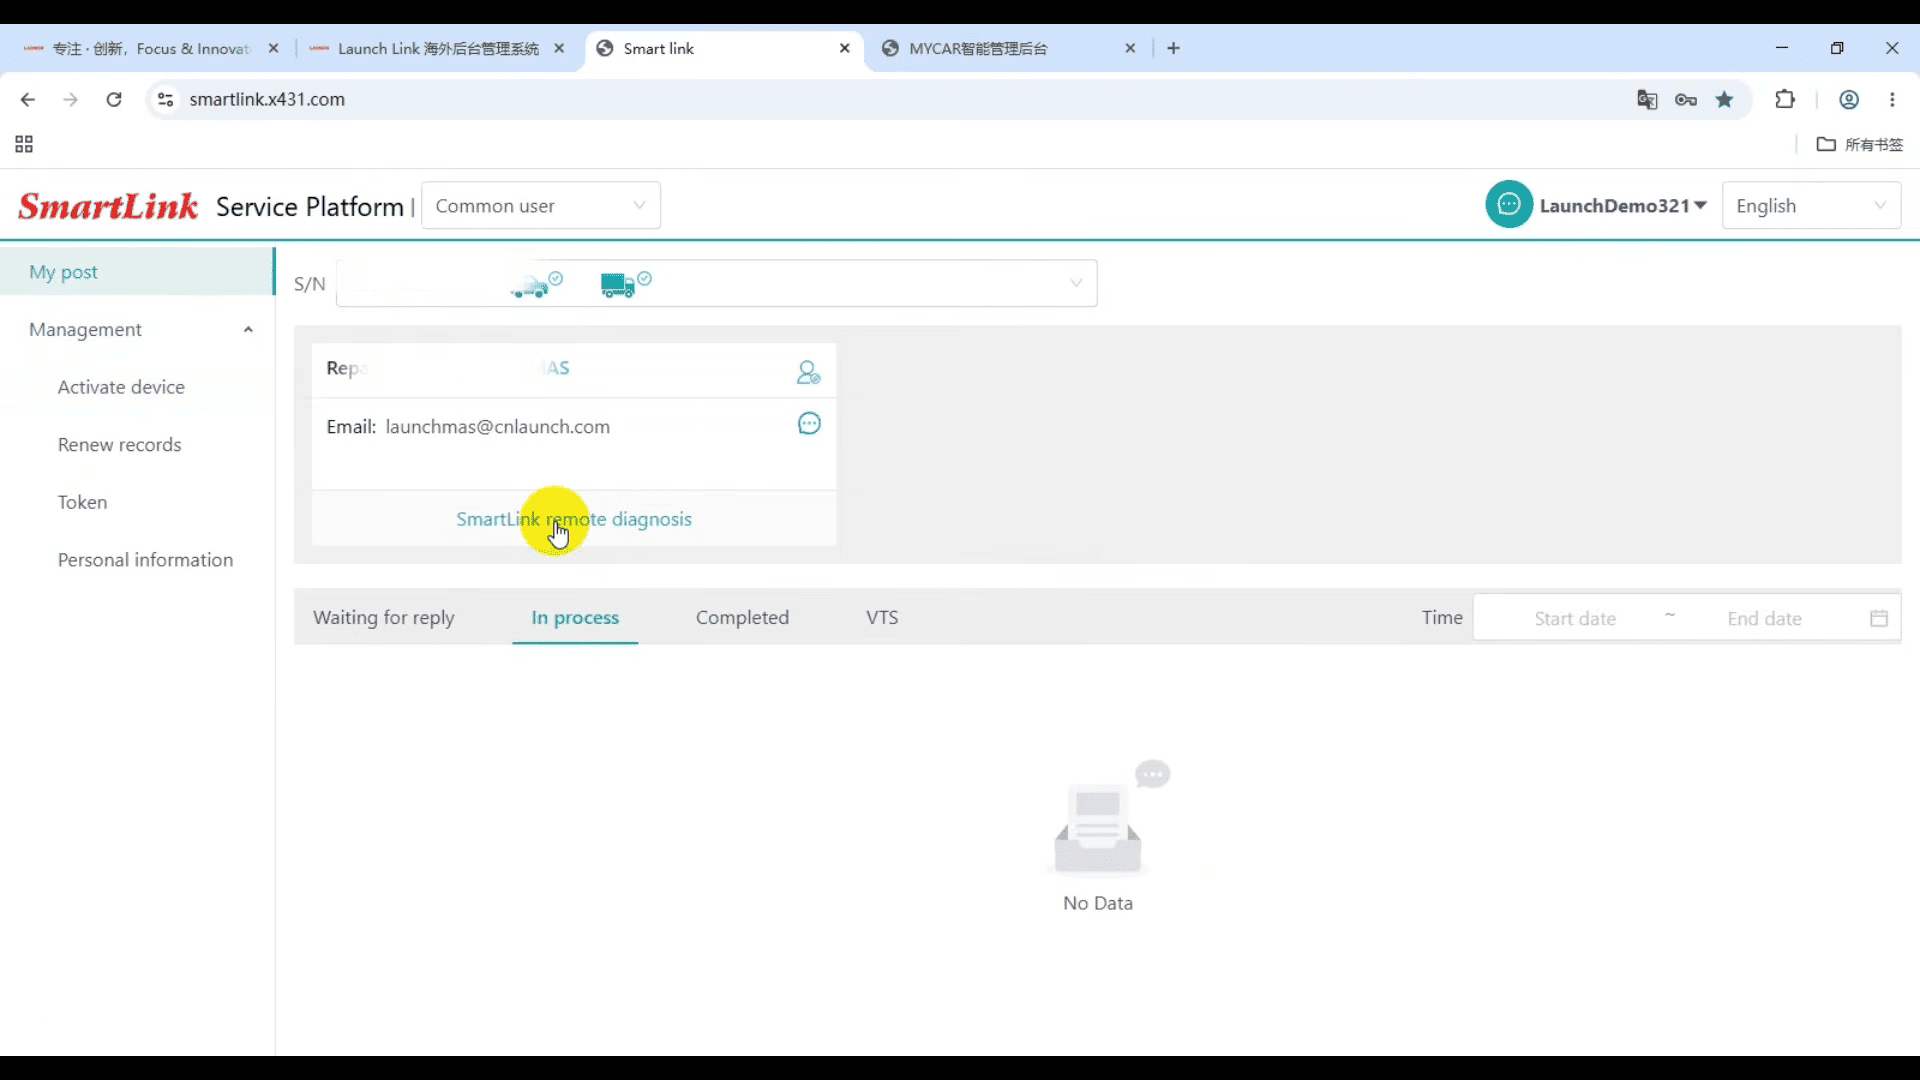The height and width of the screenshot is (1080, 1920).
Task: Open calendar icon in date range
Action: coord(1879,618)
